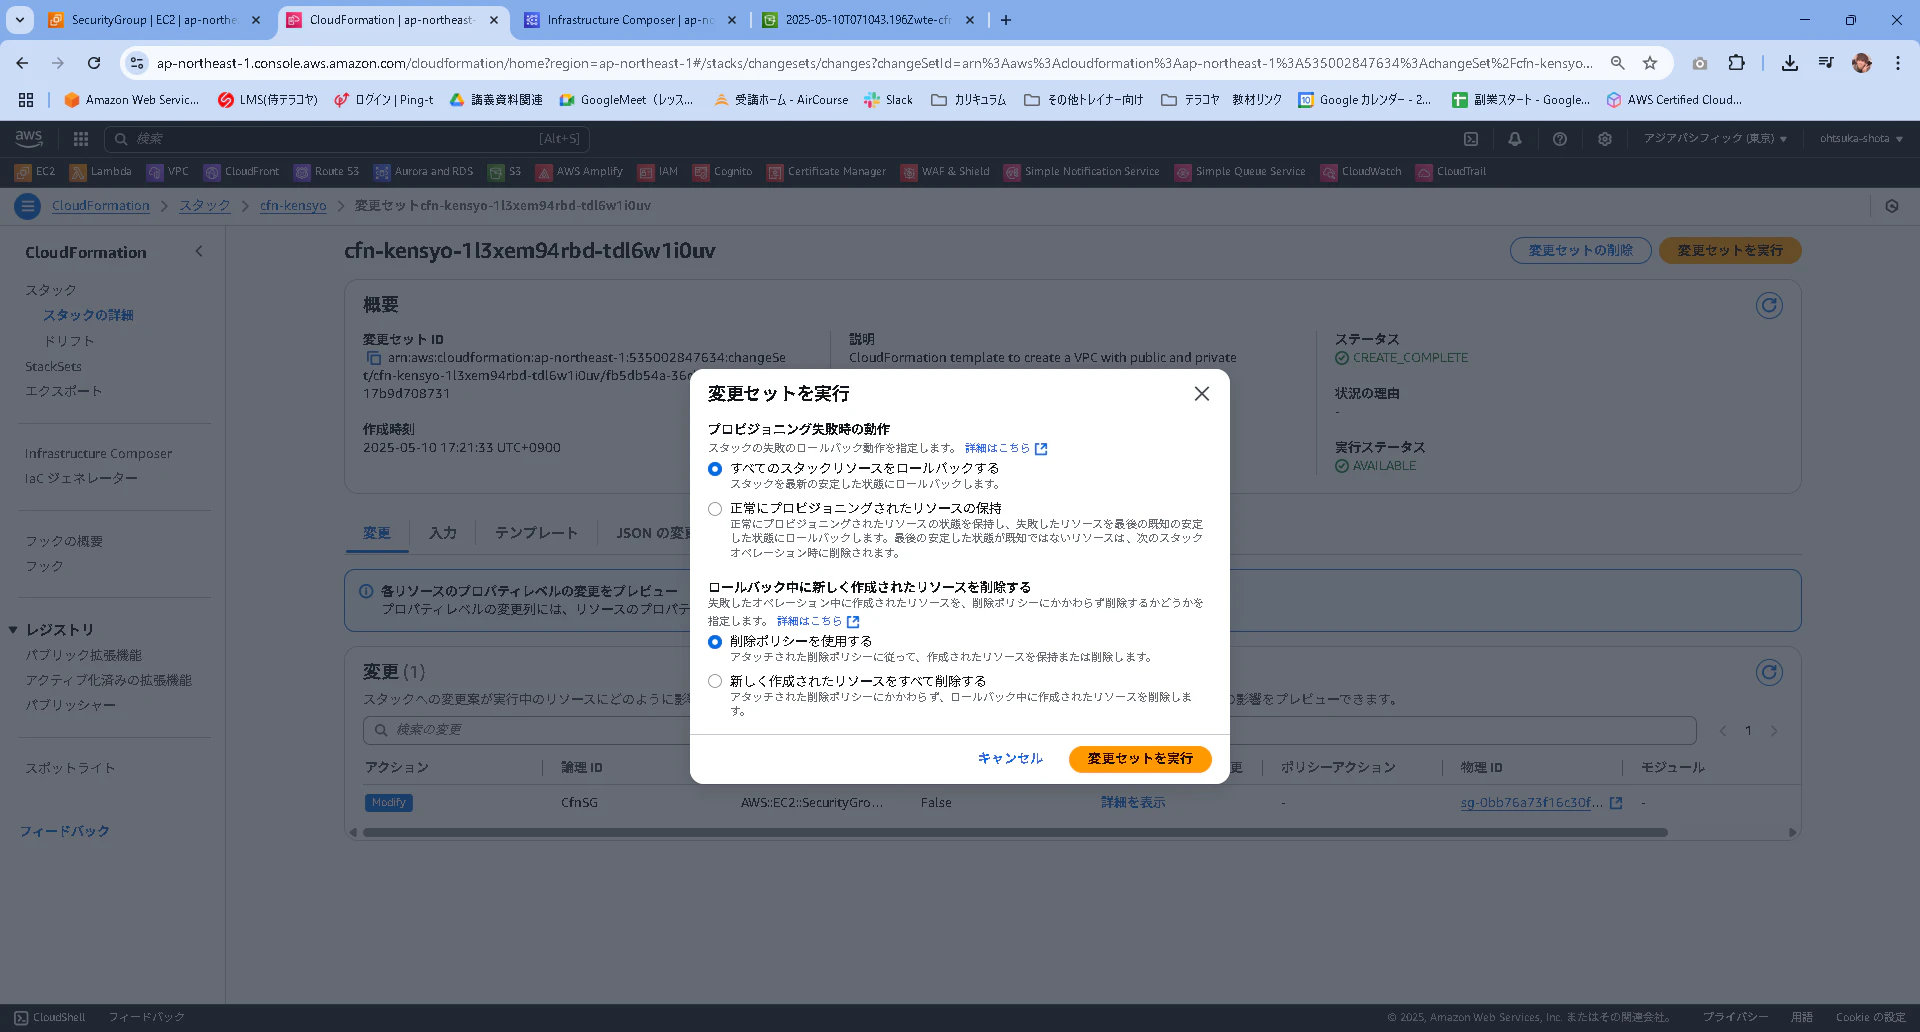Open the notifications bell icon
Viewport: 1920px width, 1032px height.
[1515, 139]
